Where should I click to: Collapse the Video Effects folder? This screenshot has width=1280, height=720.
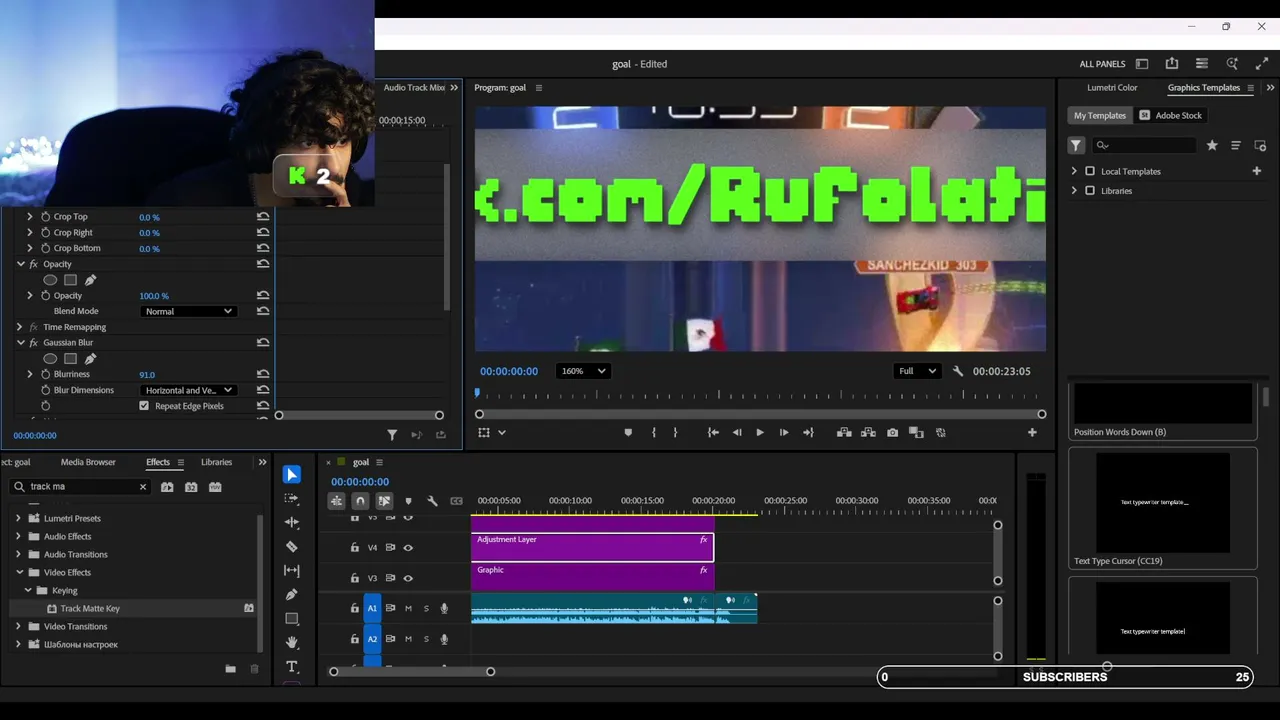point(18,573)
